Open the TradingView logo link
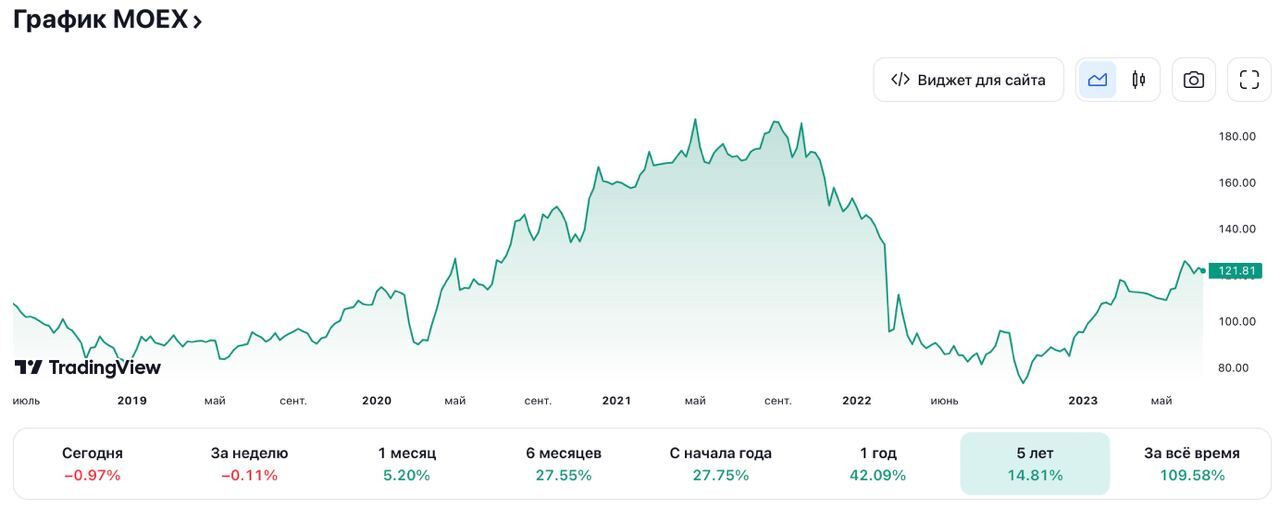Image resolution: width=1280 pixels, height=510 pixels. pos(88,367)
